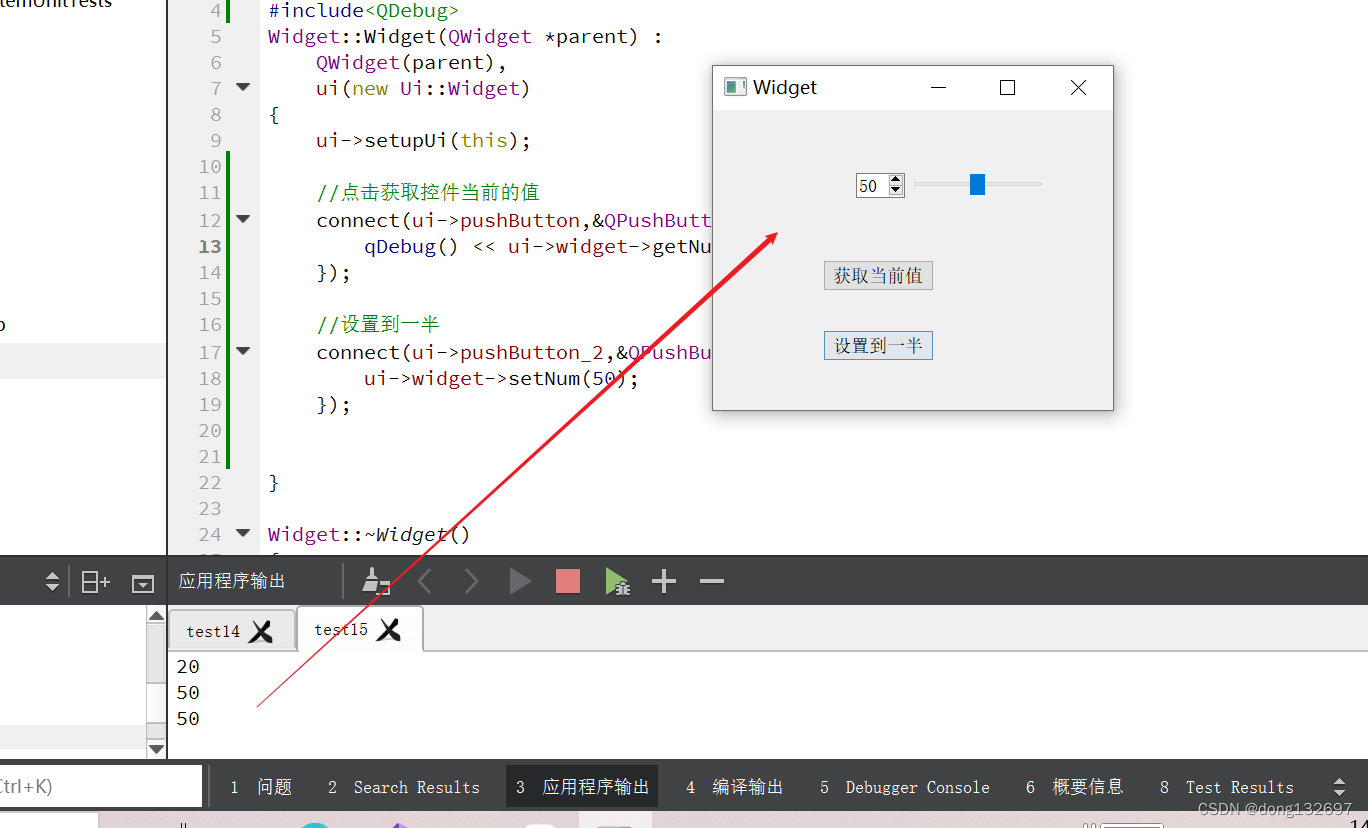The image size is (1368, 828).
Task: Collapse the code fold at line 7
Action: point(243,87)
